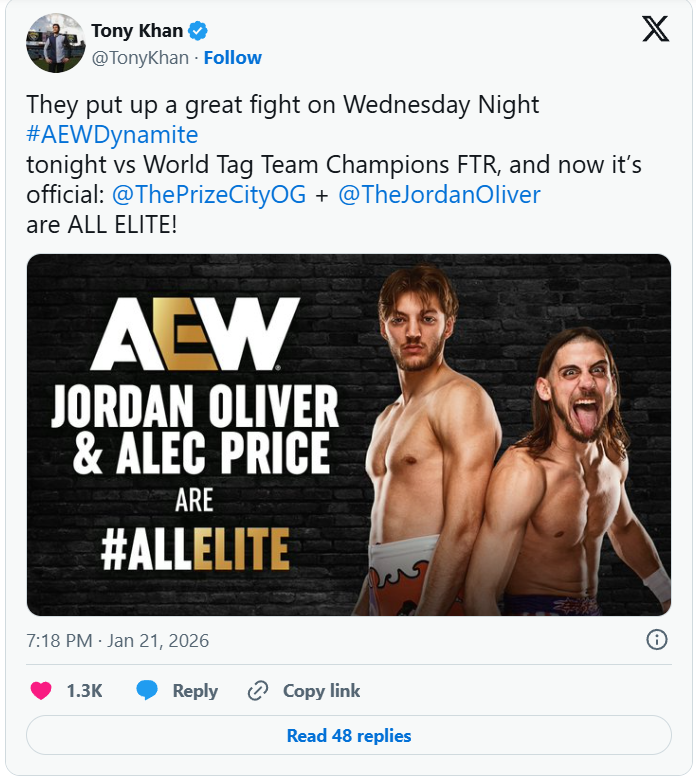The width and height of the screenshot is (696, 778).
Task: Click the X logo icon
Action: [x=655, y=30]
